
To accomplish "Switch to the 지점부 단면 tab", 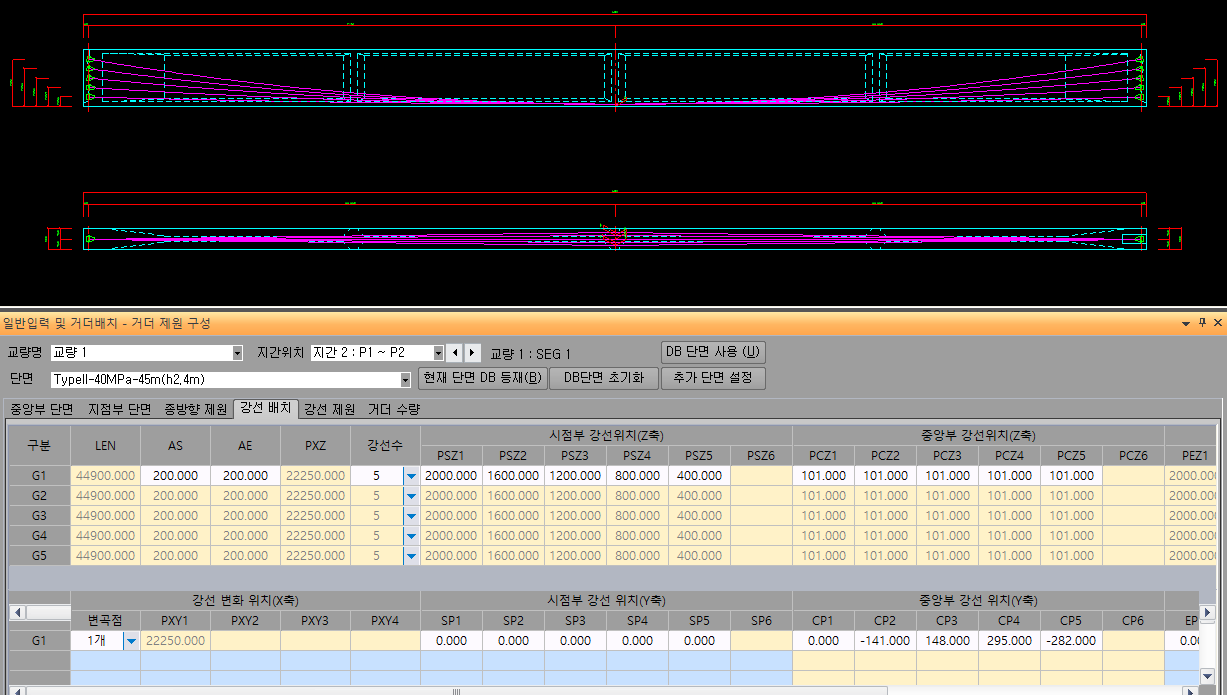I will 119,409.
